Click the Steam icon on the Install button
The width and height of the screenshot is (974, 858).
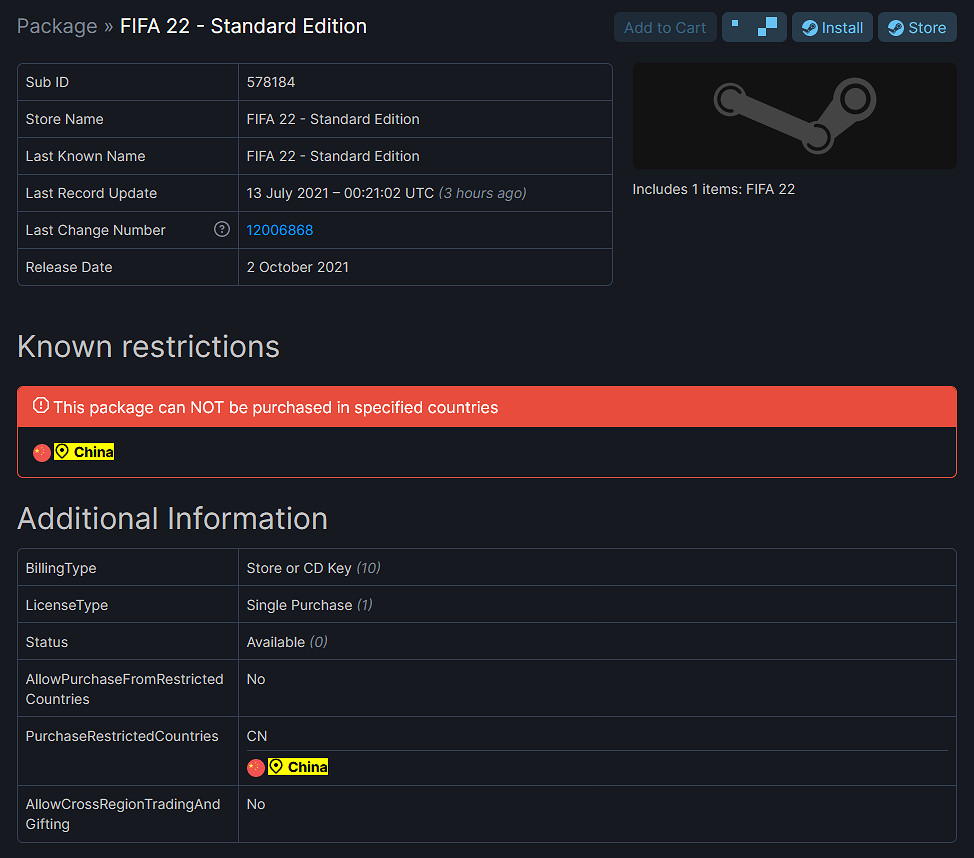pos(812,27)
